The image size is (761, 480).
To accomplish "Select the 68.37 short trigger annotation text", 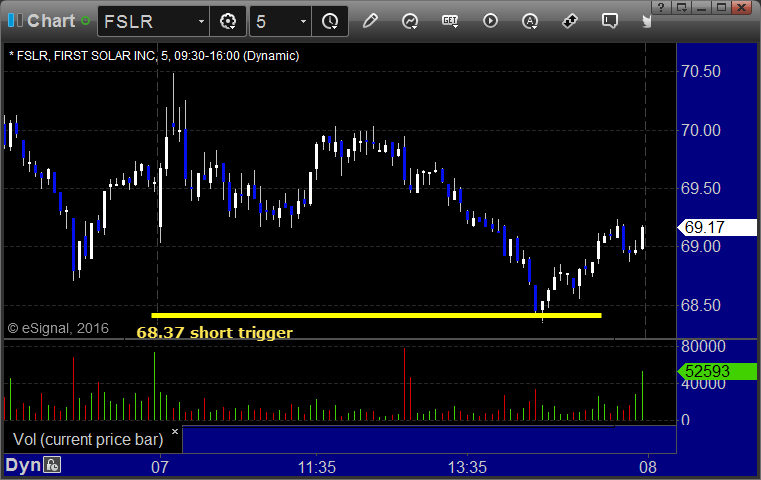I will tap(215, 332).
